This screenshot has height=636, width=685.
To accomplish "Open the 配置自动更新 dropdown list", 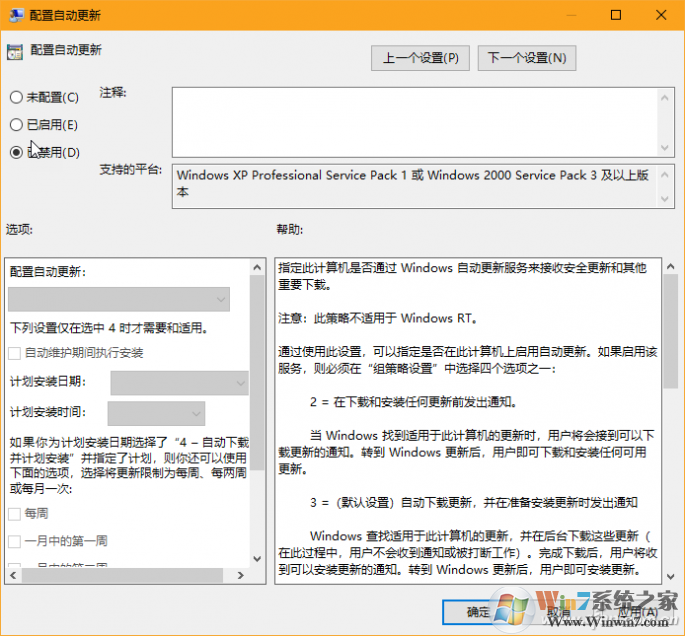I will pos(119,299).
